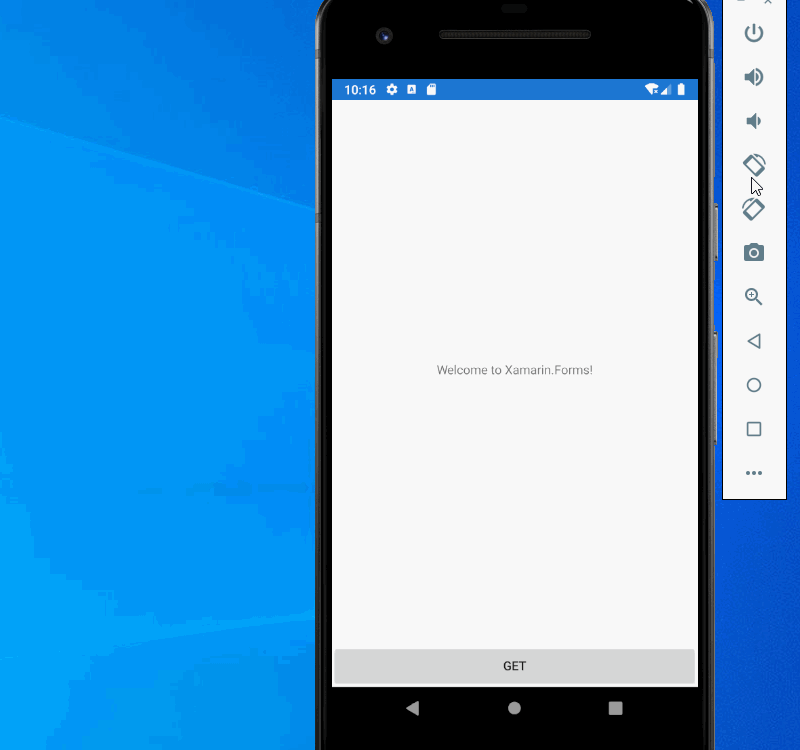
Task: Tap the keyboard 'A' status bar icon
Action: click(412, 90)
